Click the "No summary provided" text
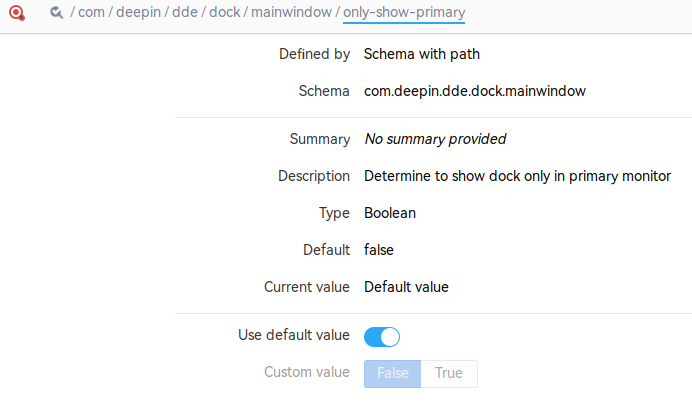Screen dimensions: 692x420 [x=435, y=139]
